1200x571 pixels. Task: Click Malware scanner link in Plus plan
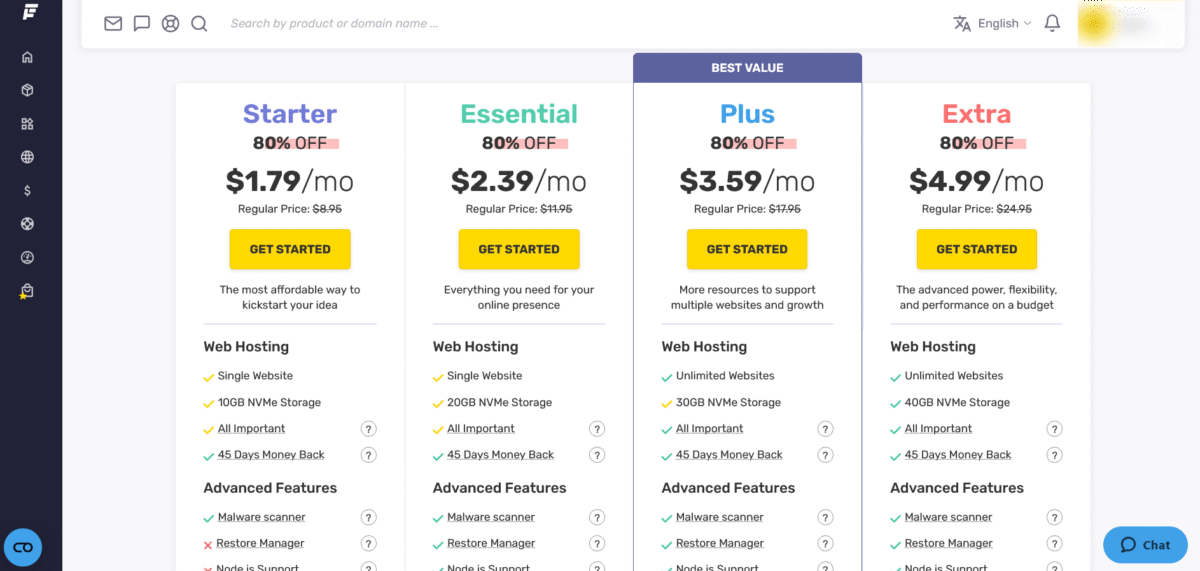pyautogui.click(x=719, y=517)
